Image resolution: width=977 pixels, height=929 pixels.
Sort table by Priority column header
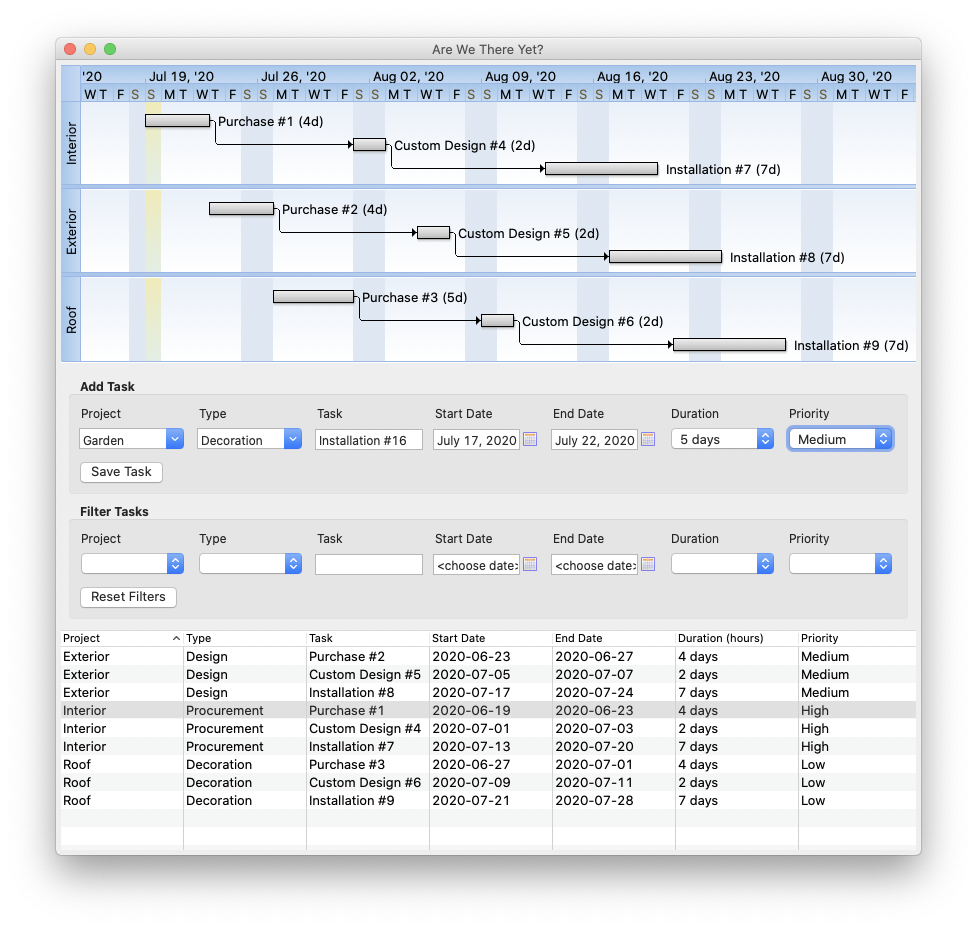[857, 638]
